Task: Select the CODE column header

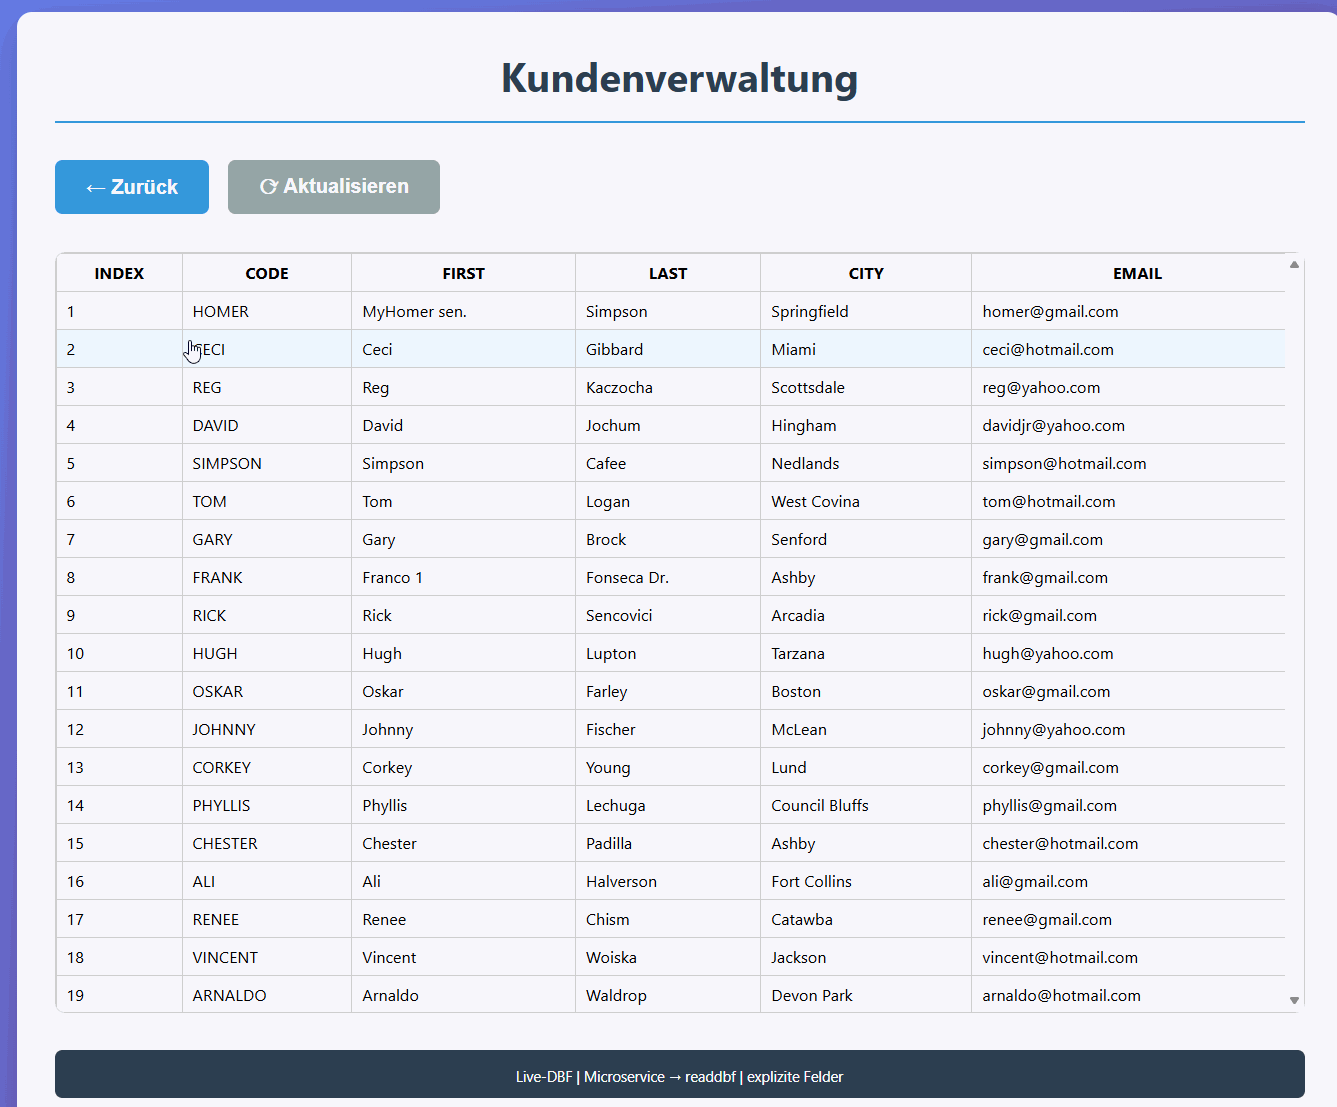Action: [267, 273]
